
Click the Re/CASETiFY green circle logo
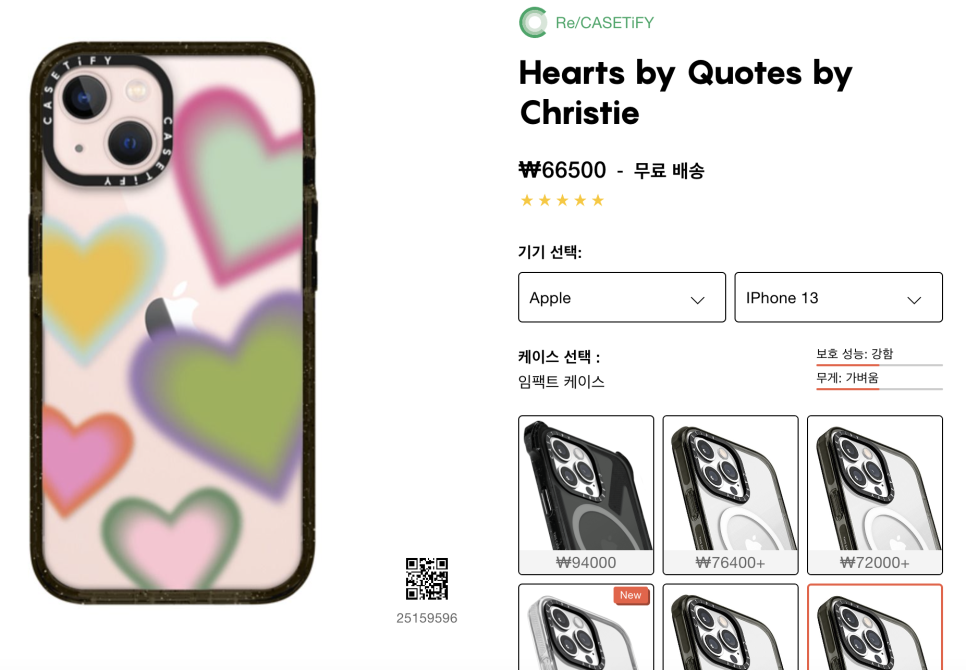[533, 22]
